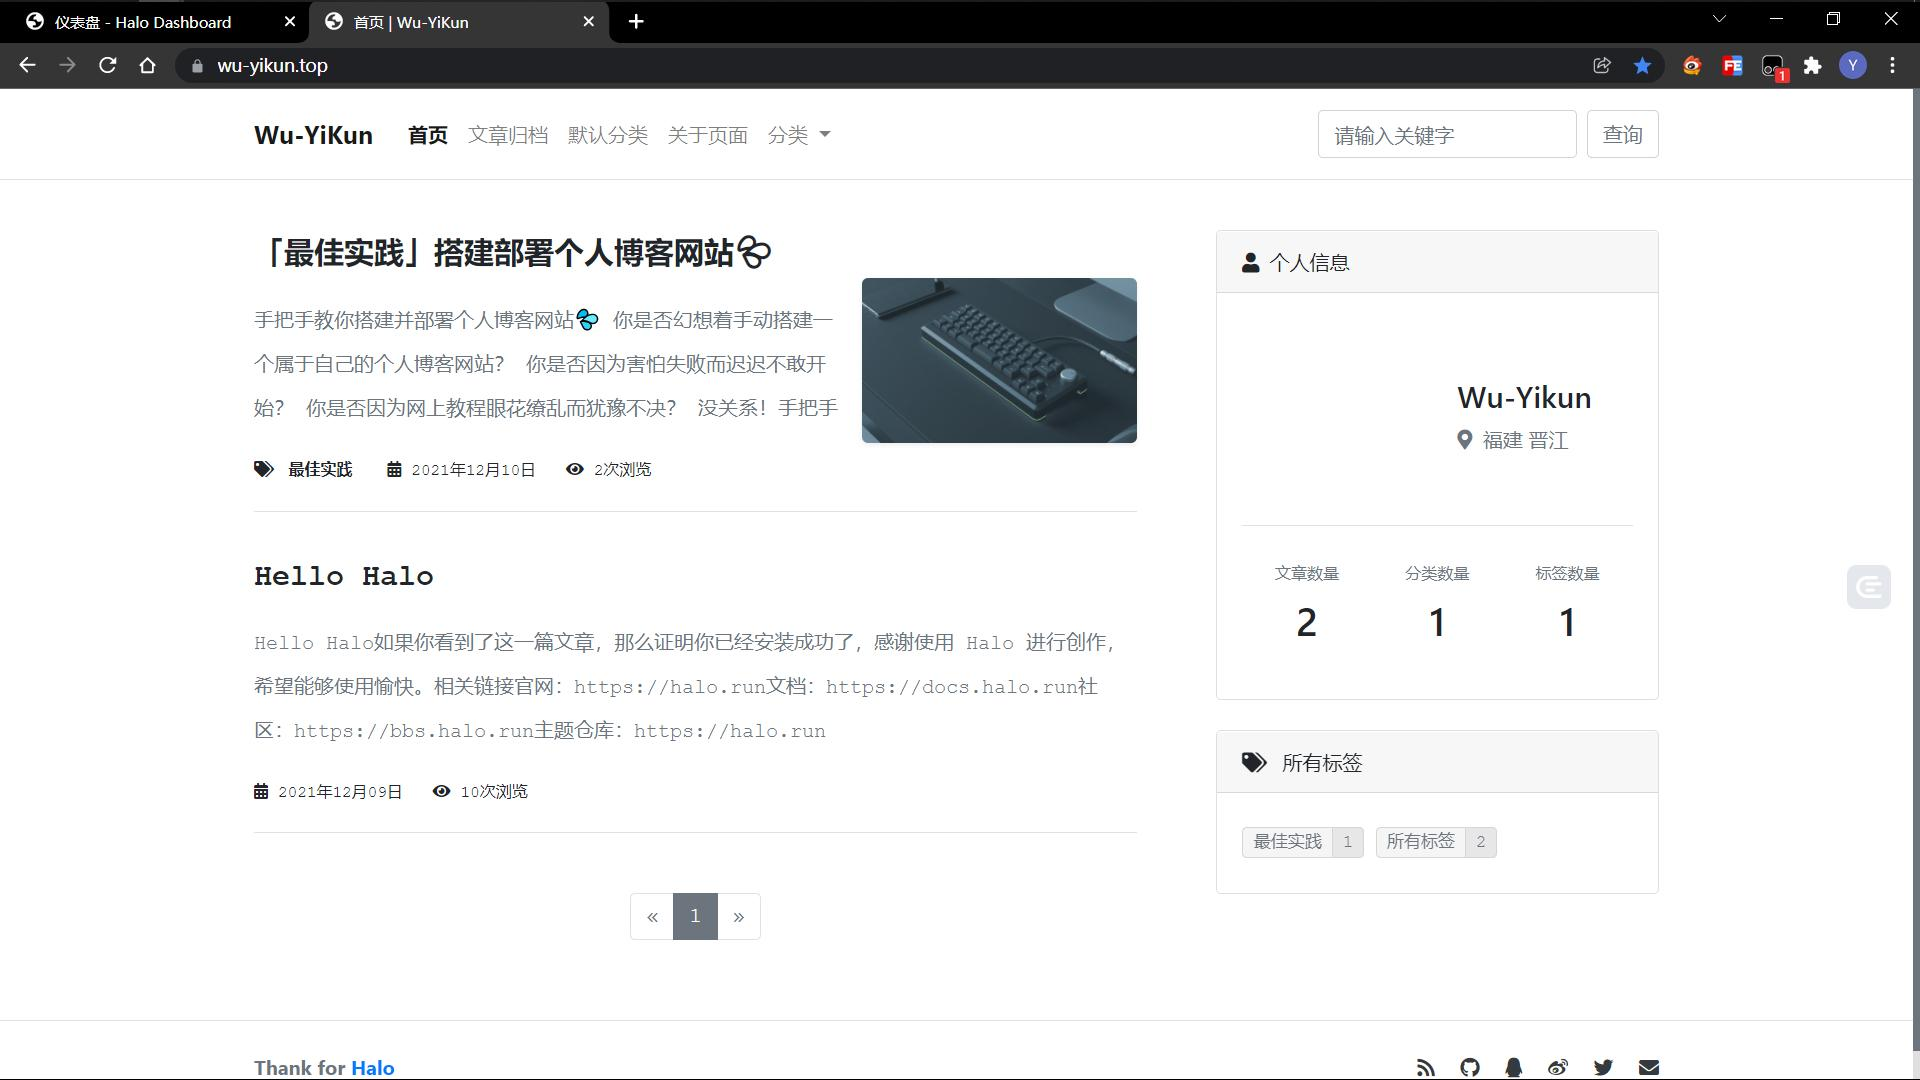
Task: Open the Hello Halo post title
Action: tap(343, 576)
